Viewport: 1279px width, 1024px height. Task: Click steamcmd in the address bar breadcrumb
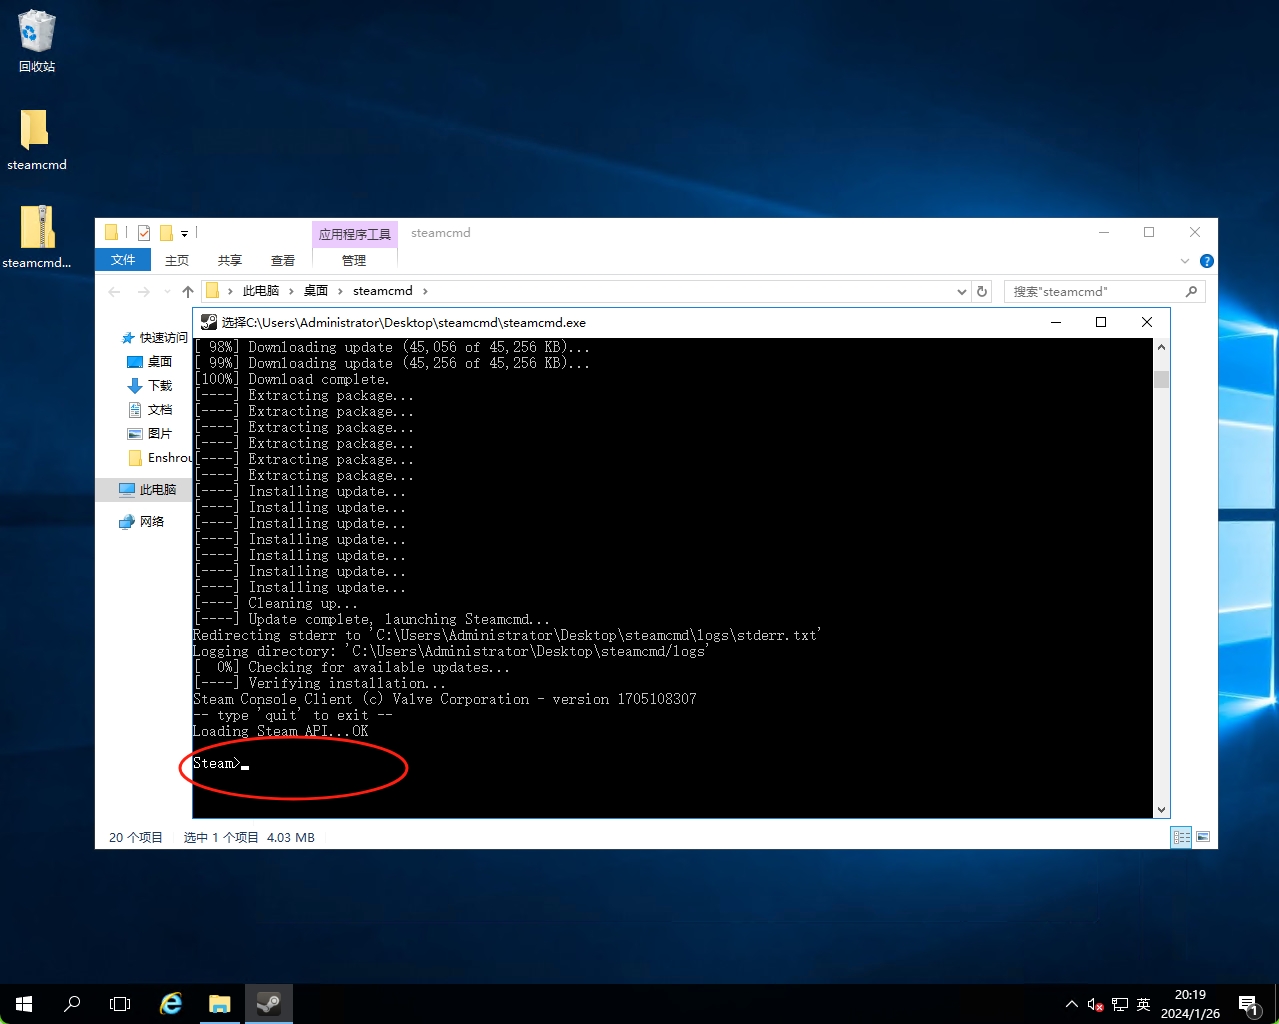(x=383, y=291)
